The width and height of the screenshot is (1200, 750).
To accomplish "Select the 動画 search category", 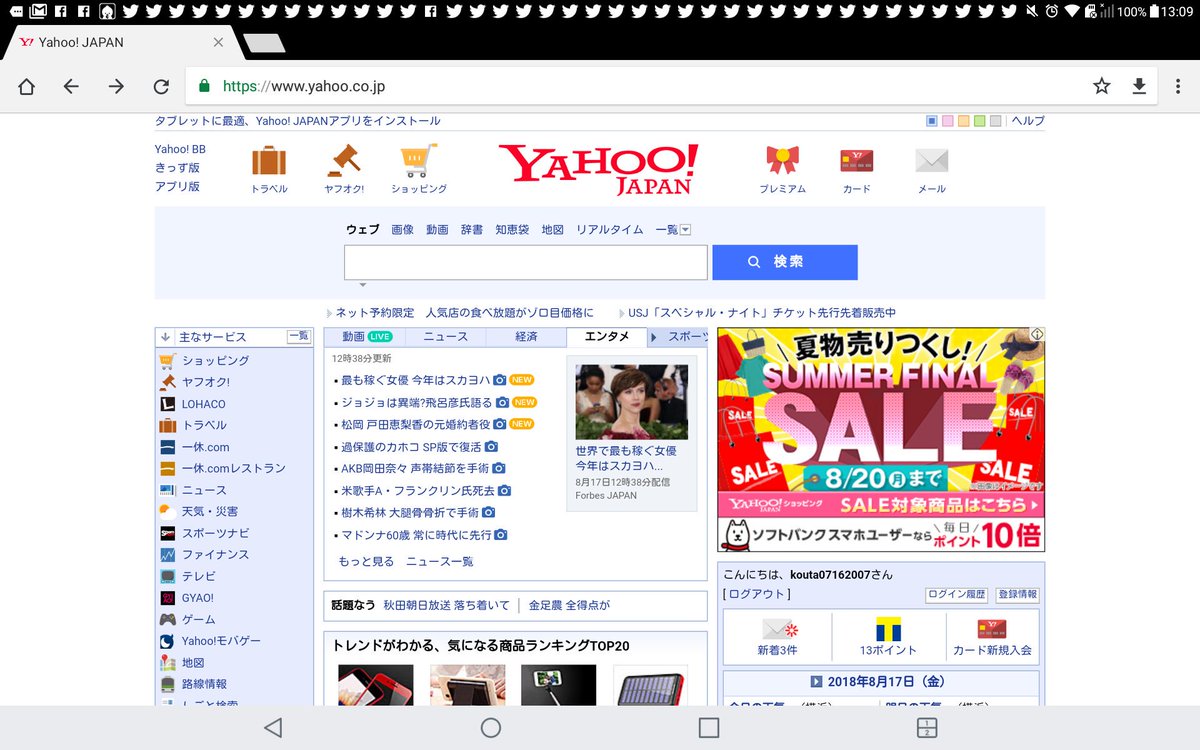I will pyautogui.click(x=437, y=229).
